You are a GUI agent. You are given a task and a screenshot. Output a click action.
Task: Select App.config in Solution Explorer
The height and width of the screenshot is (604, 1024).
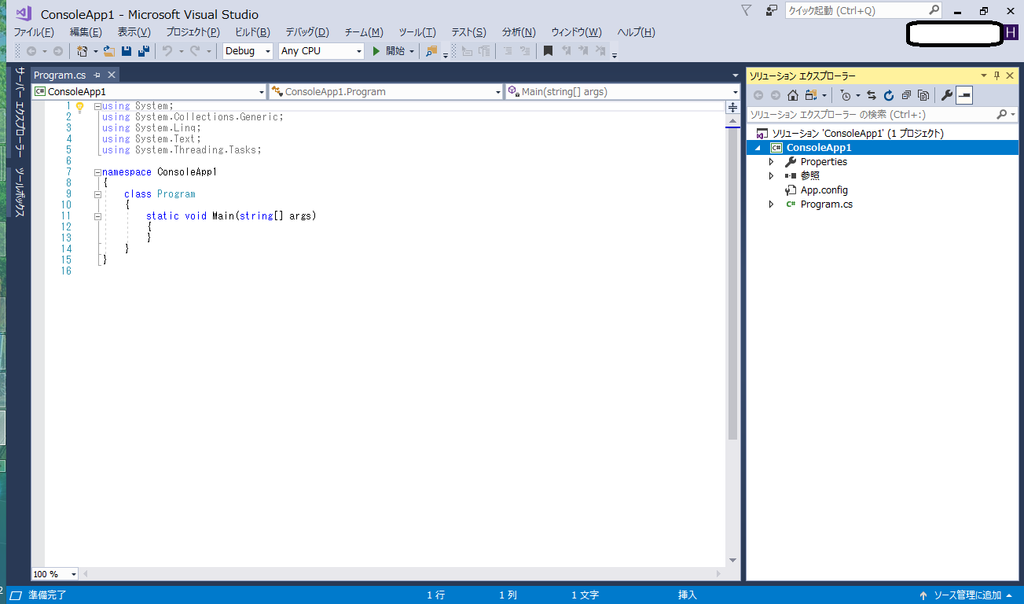(824, 190)
